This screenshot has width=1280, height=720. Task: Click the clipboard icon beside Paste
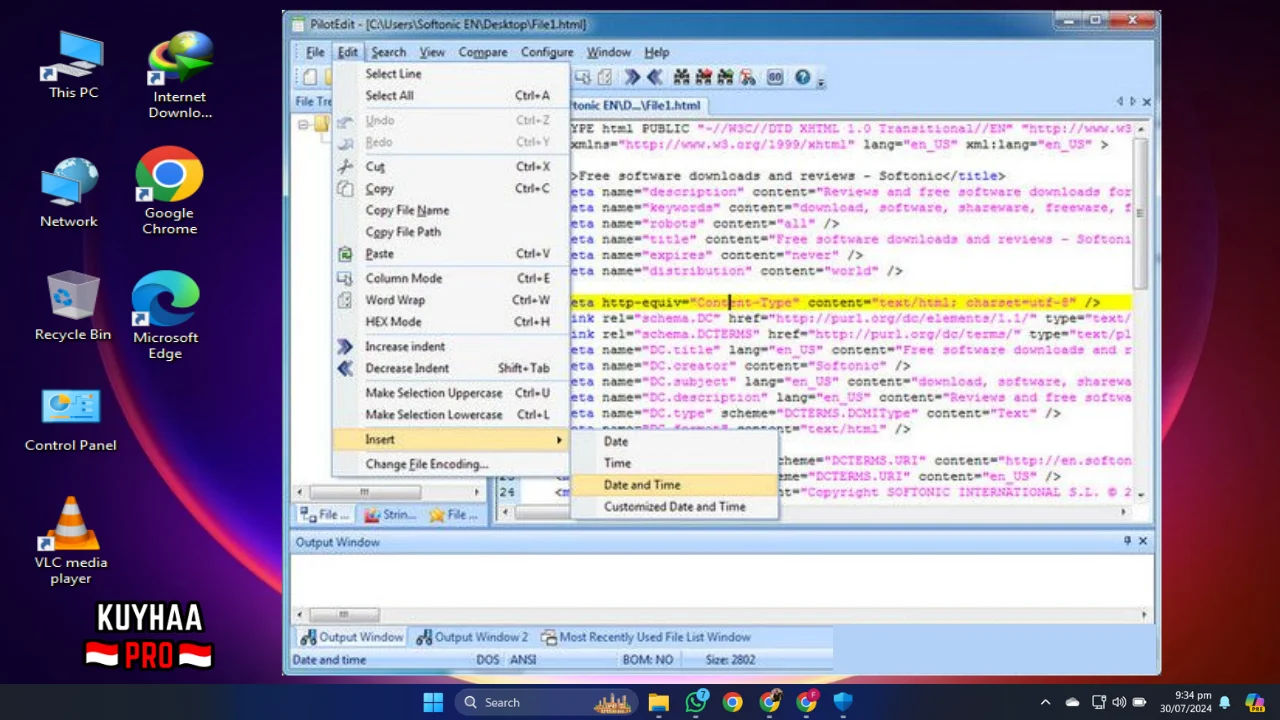345,254
